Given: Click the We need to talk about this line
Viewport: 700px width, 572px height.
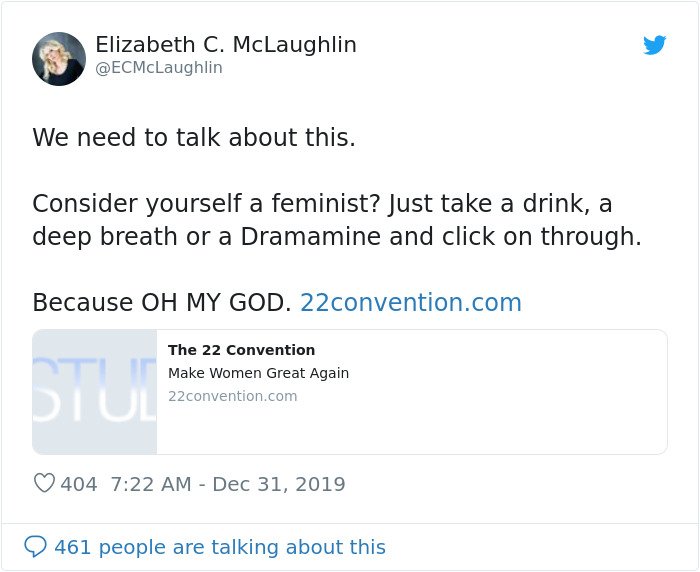Looking at the screenshot, I should tap(194, 138).
